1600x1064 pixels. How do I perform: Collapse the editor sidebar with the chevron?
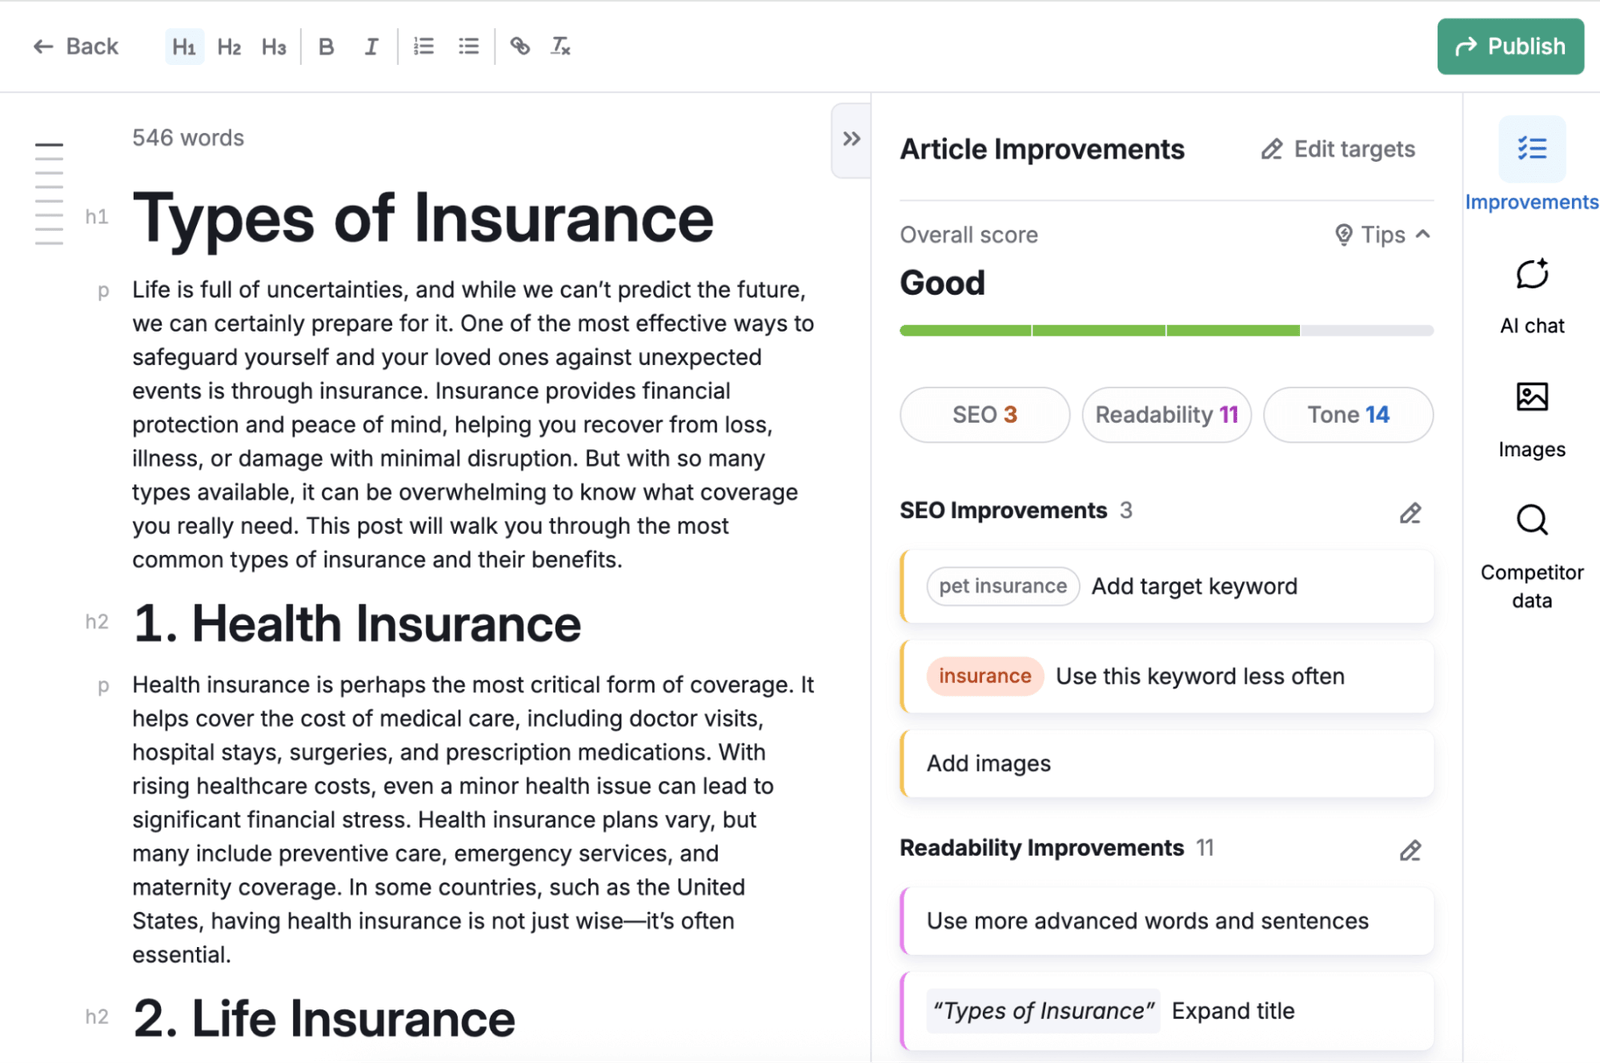coord(850,139)
